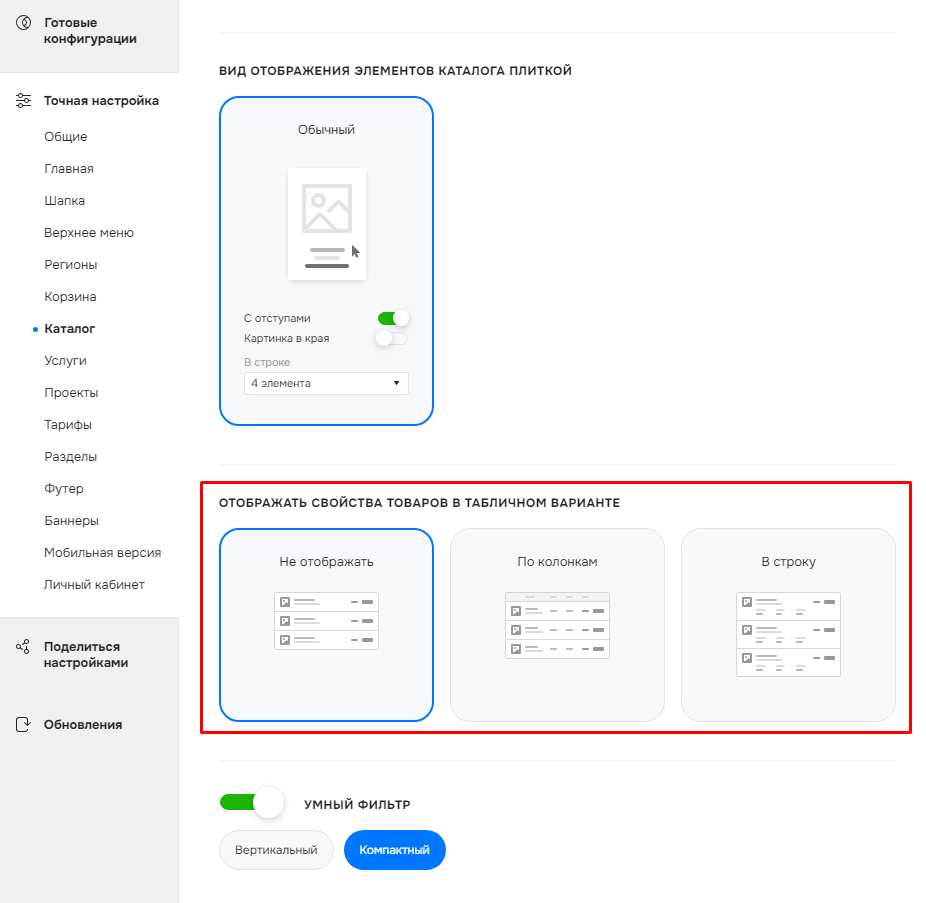Open Проекты settings
The image size is (926, 903).
(71, 393)
